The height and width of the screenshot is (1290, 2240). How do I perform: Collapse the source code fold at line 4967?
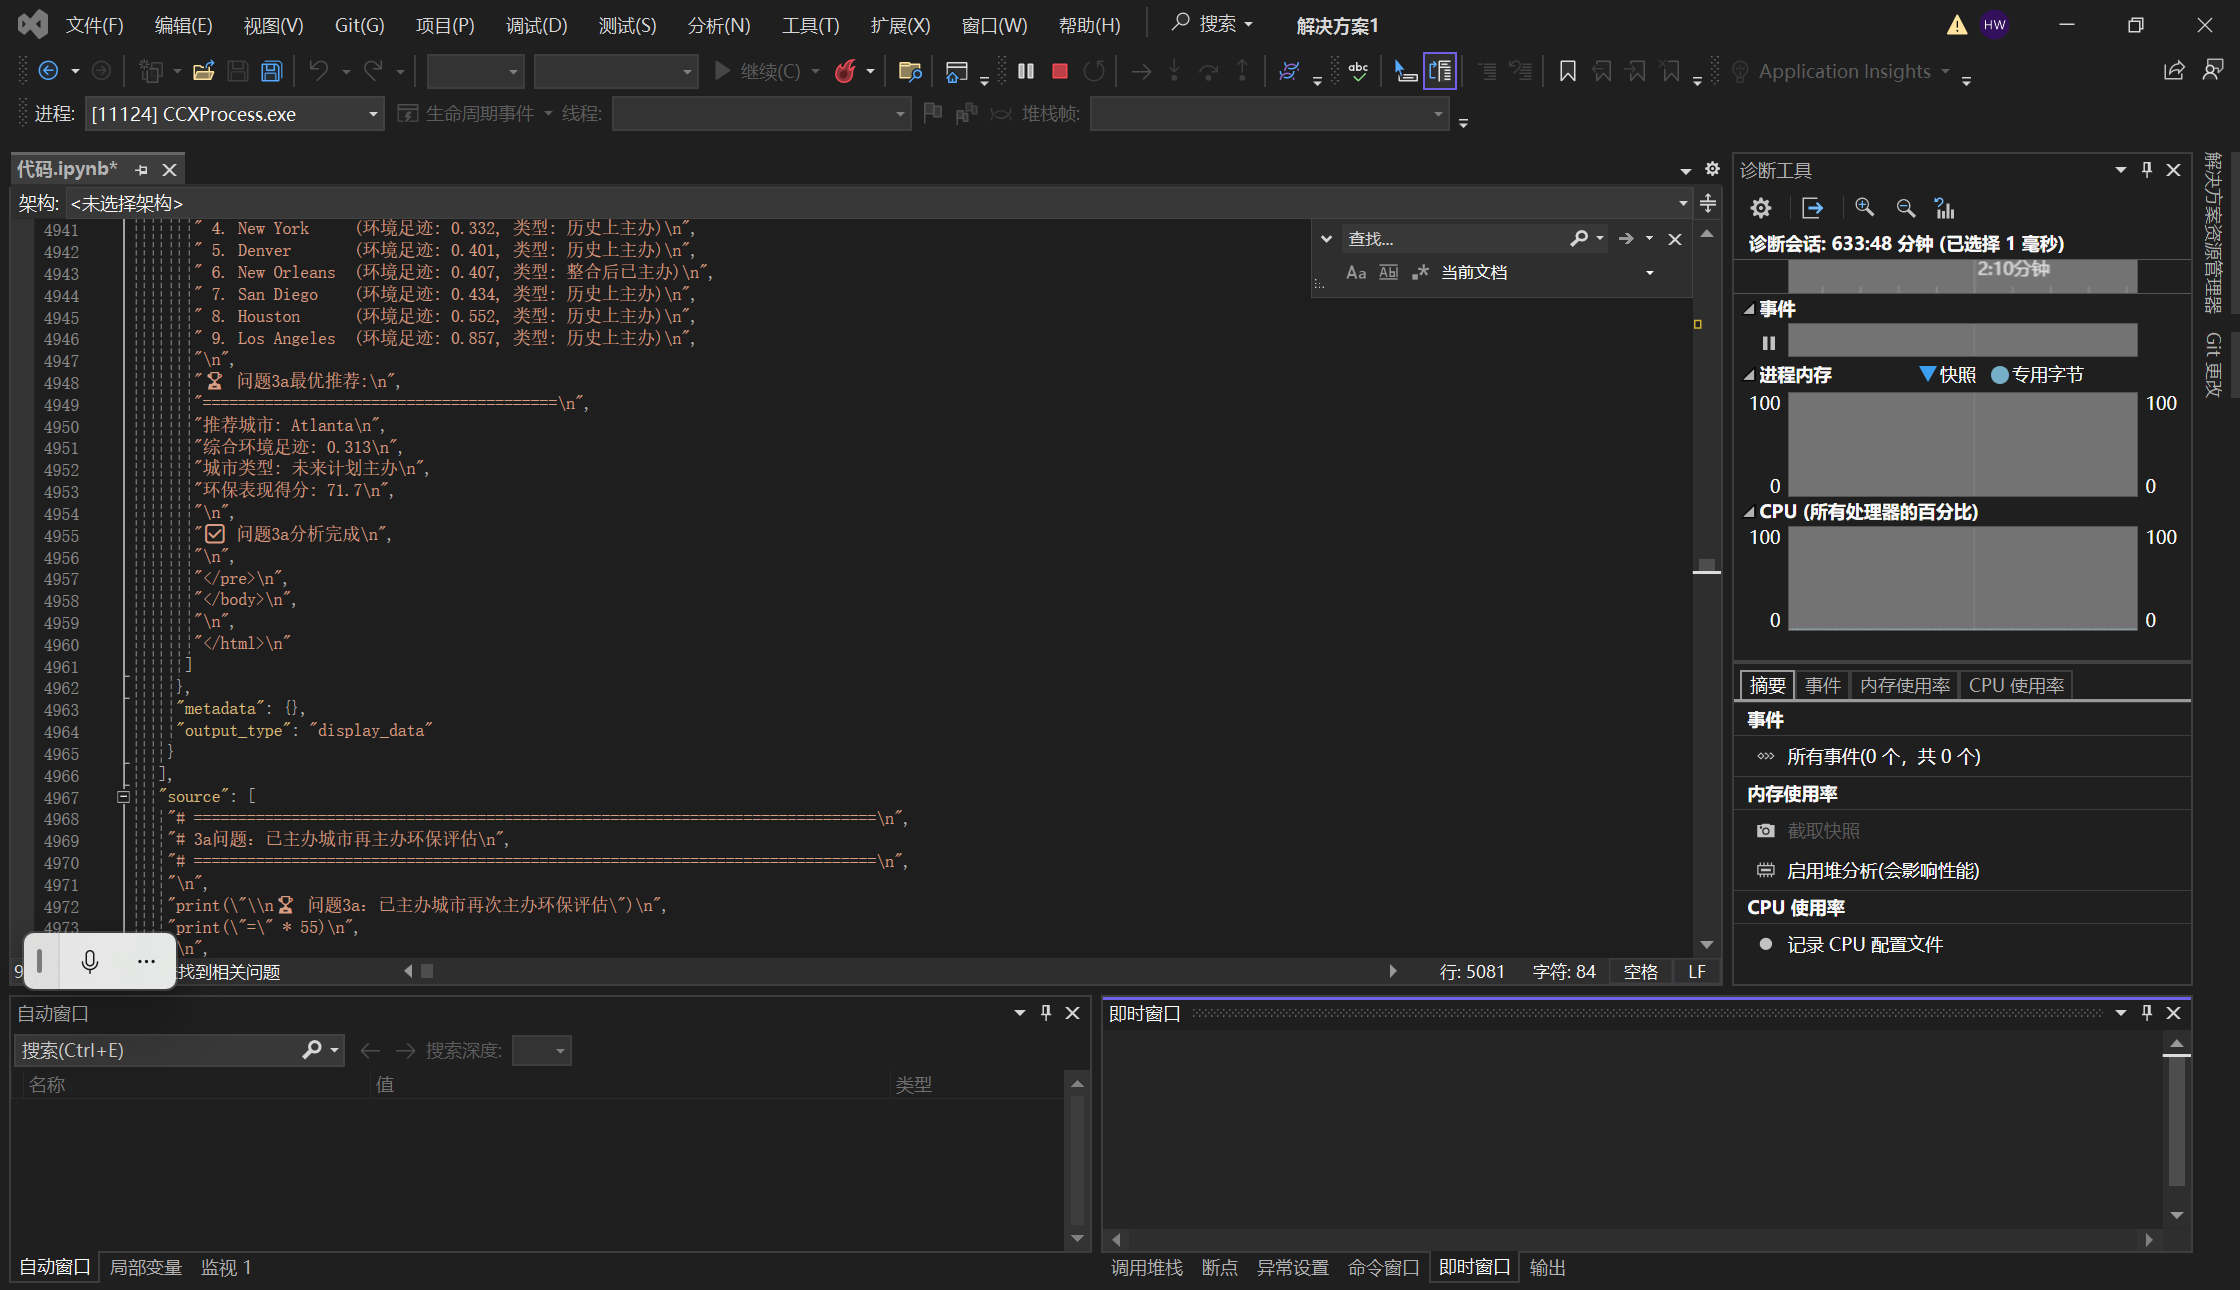[123, 797]
